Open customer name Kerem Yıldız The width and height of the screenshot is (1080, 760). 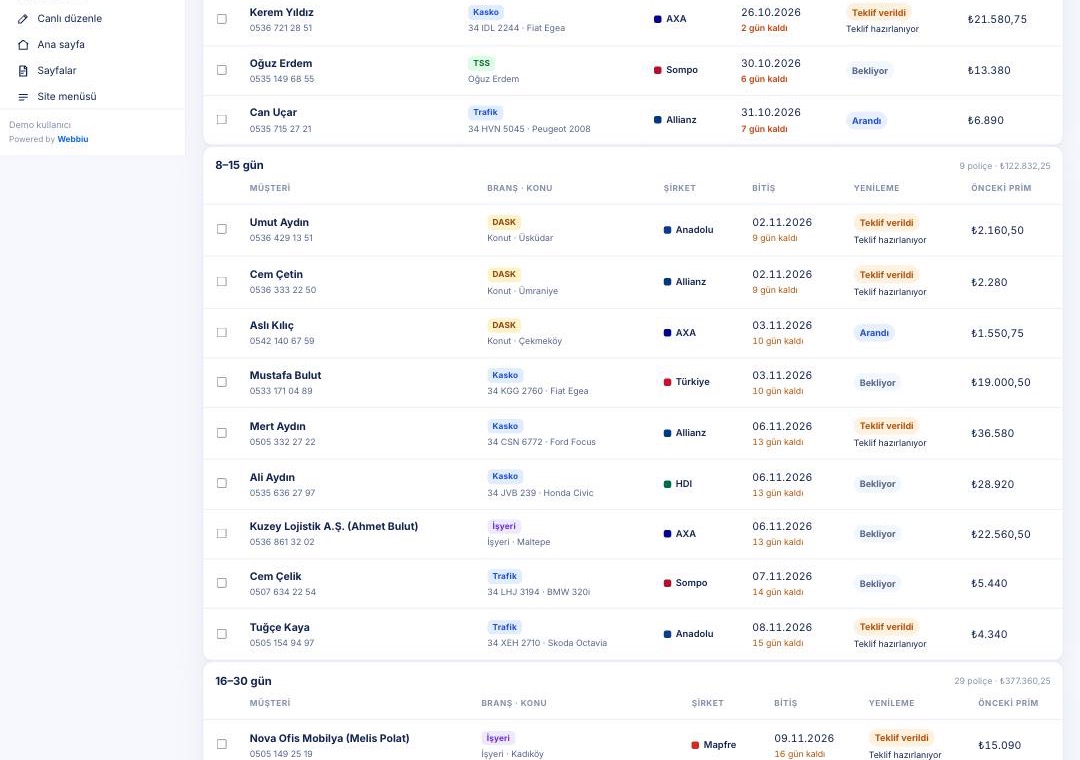[x=284, y=12]
